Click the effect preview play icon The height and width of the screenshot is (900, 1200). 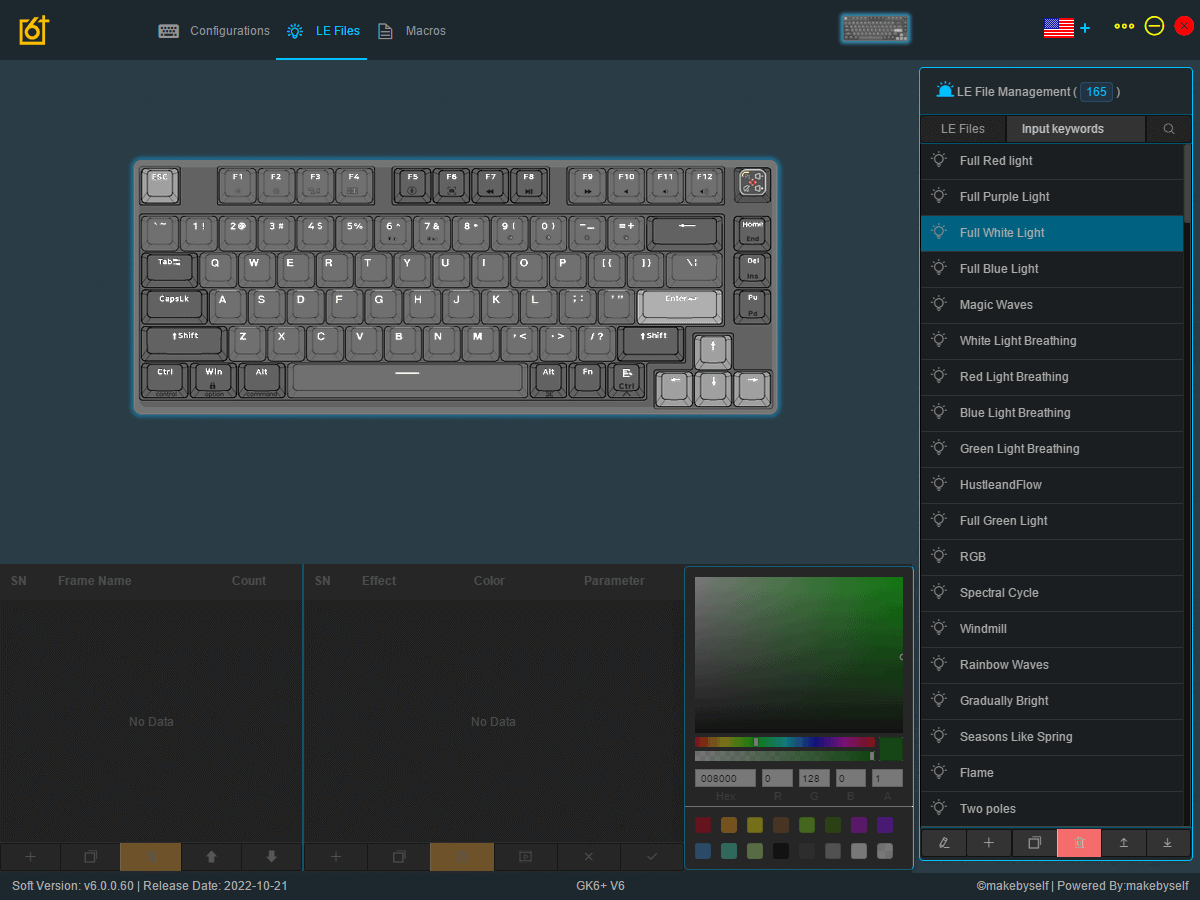pyautogui.click(x=525, y=857)
